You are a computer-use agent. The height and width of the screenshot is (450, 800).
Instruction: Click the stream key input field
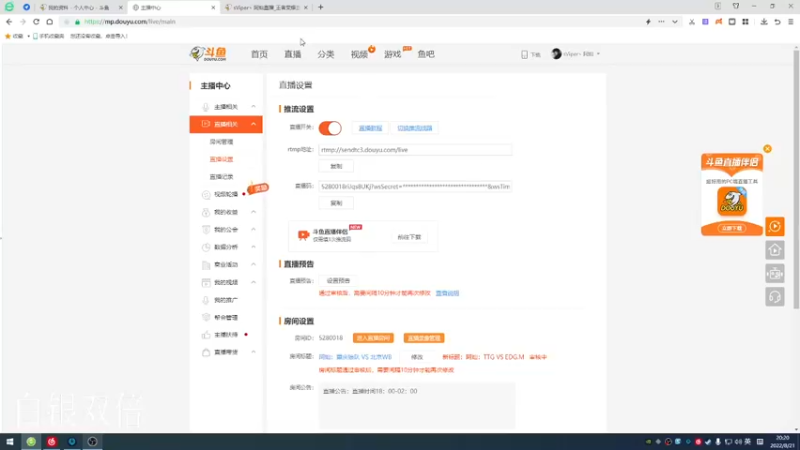(415, 187)
